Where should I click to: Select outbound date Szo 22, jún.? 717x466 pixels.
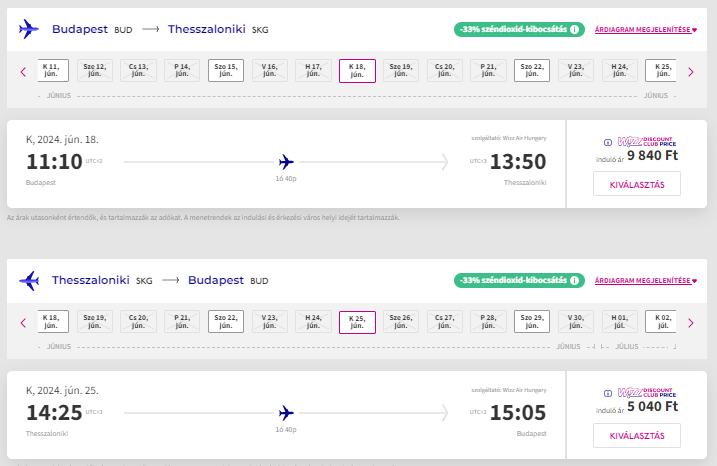(532, 70)
